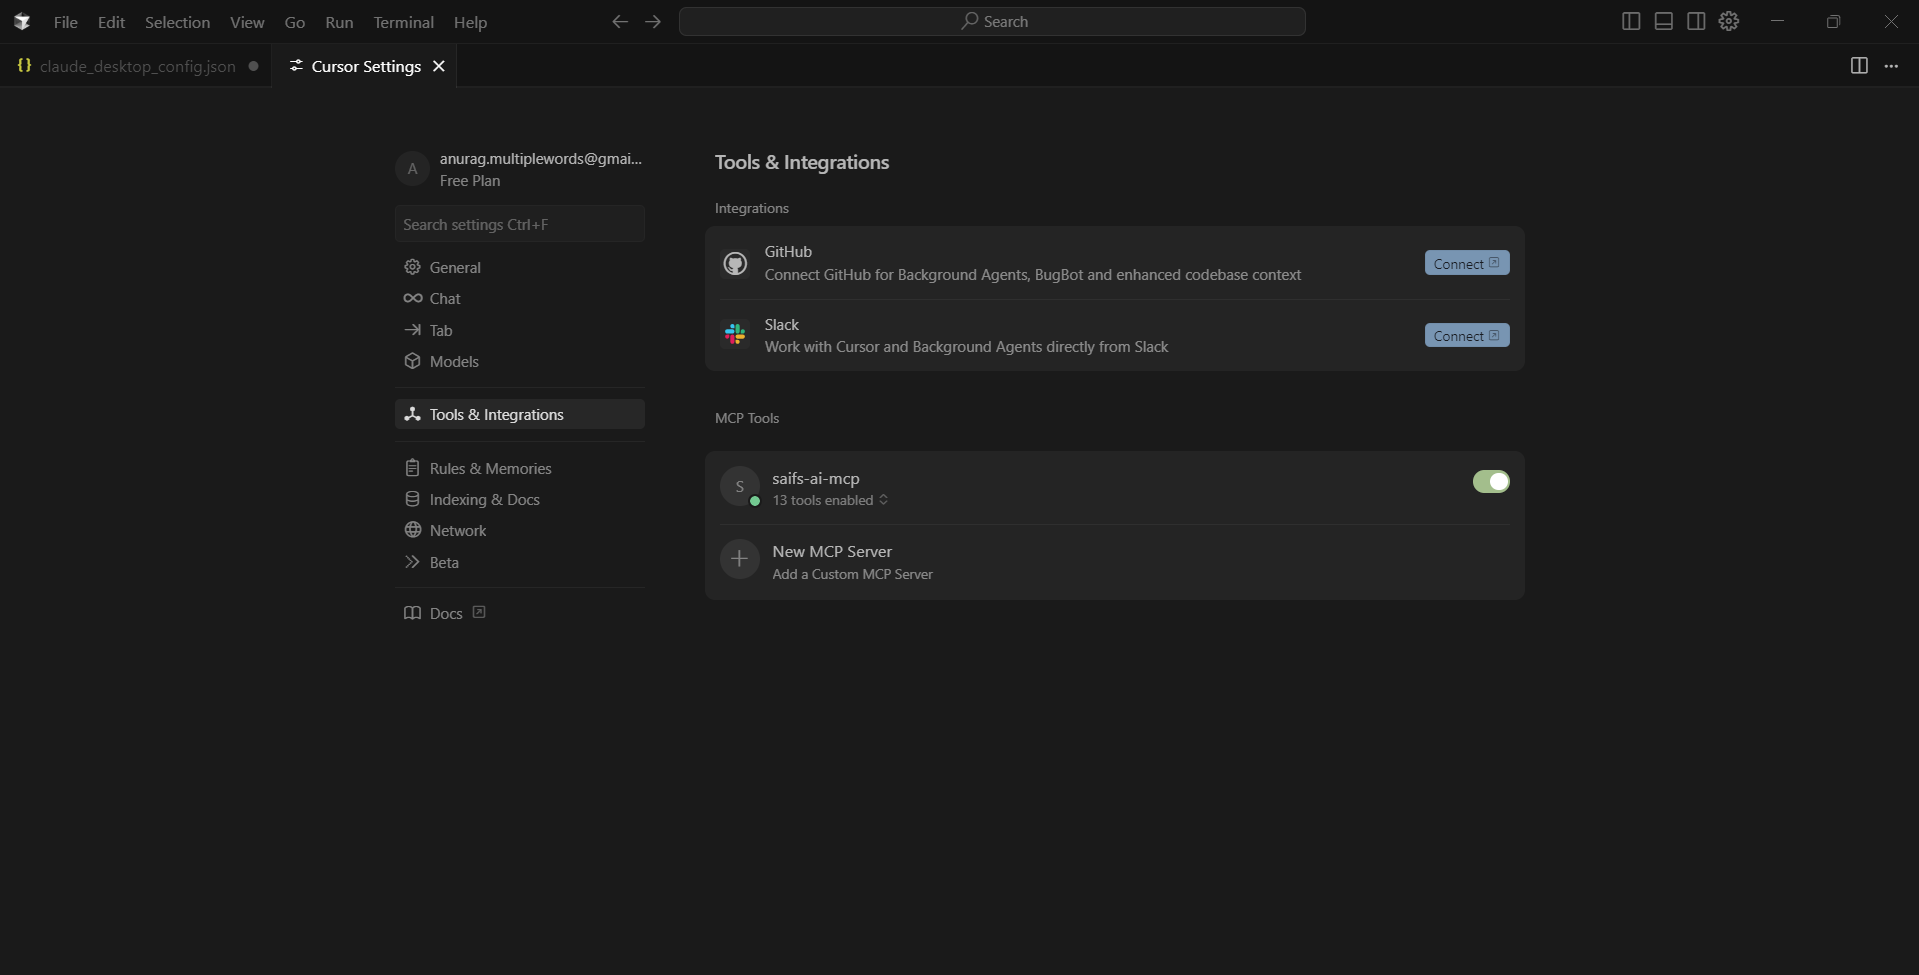Screen dimensions: 1919x975
Task: Open the Edit menu
Action: 111,22
